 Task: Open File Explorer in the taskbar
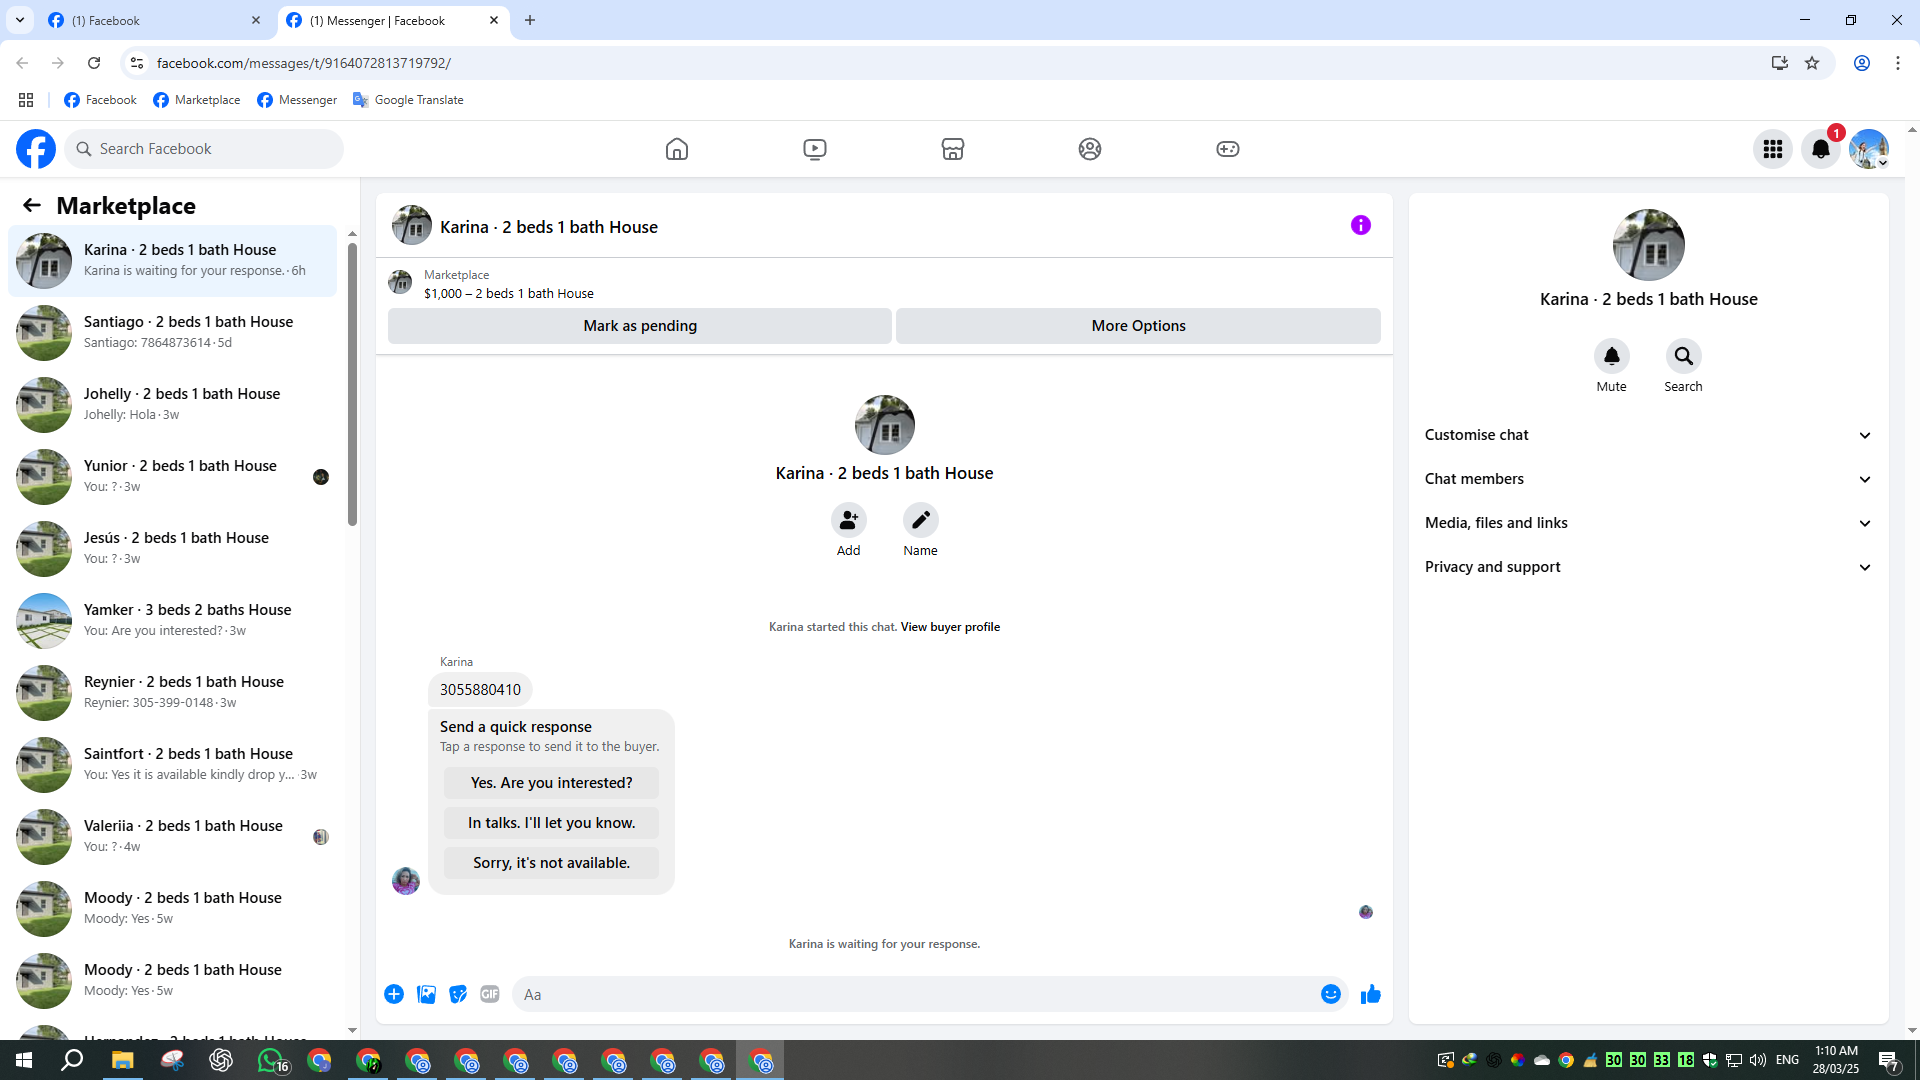coord(122,1060)
